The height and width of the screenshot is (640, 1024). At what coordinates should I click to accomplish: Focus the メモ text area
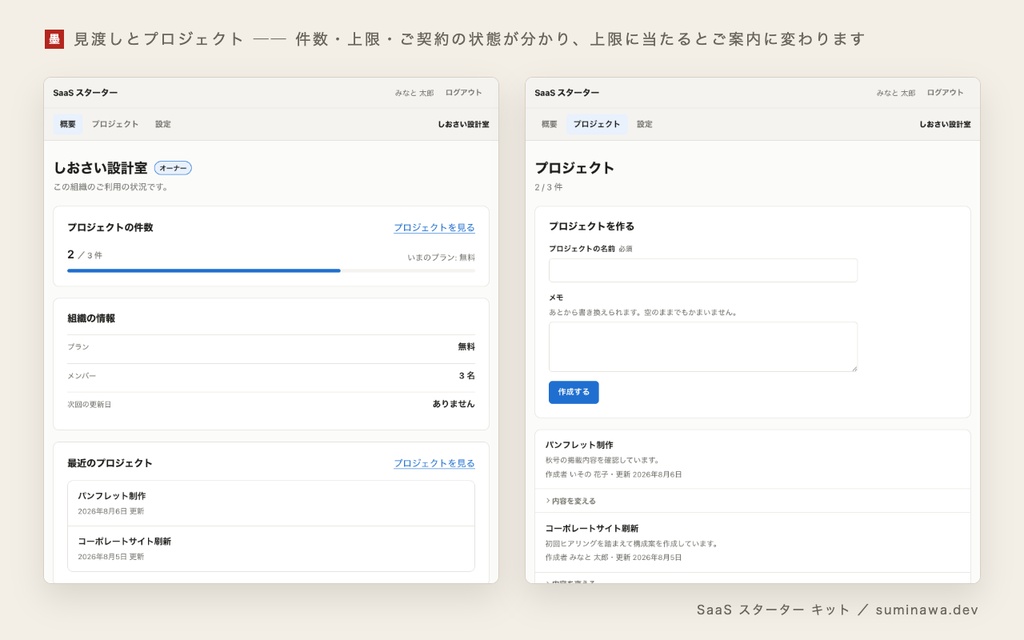tap(703, 347)
